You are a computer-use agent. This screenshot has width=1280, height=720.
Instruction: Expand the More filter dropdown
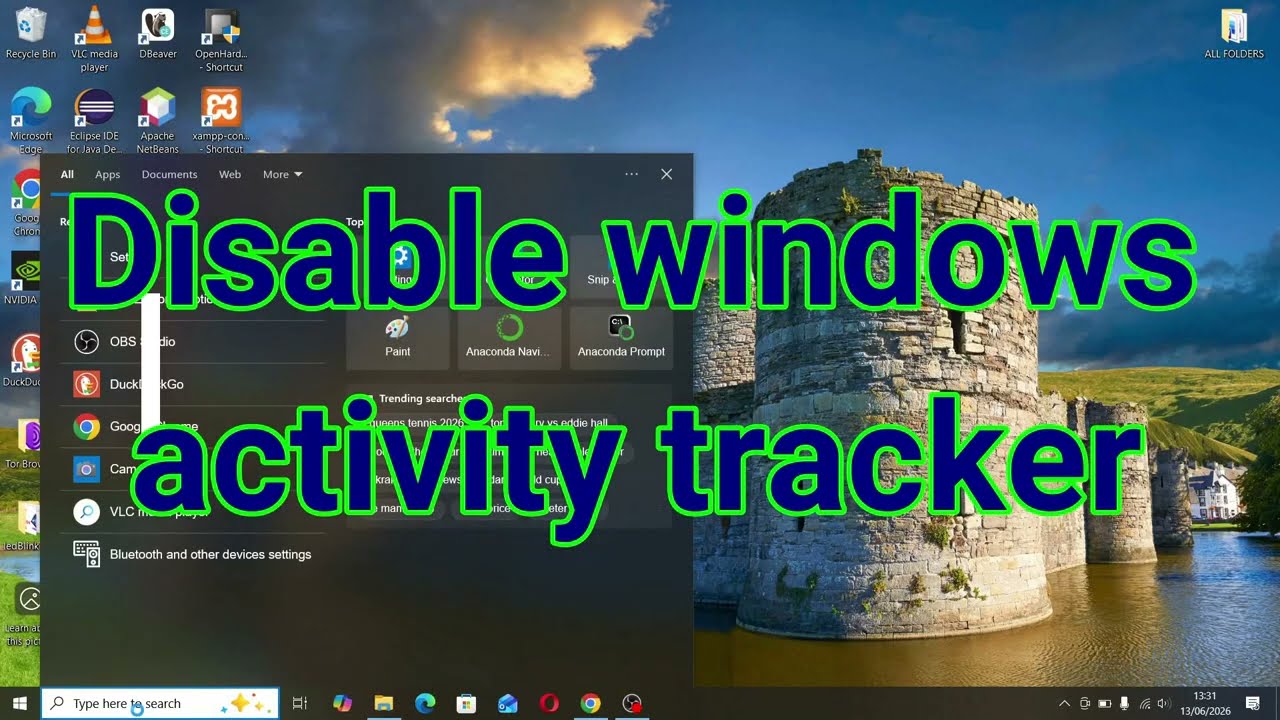[282, 174]
